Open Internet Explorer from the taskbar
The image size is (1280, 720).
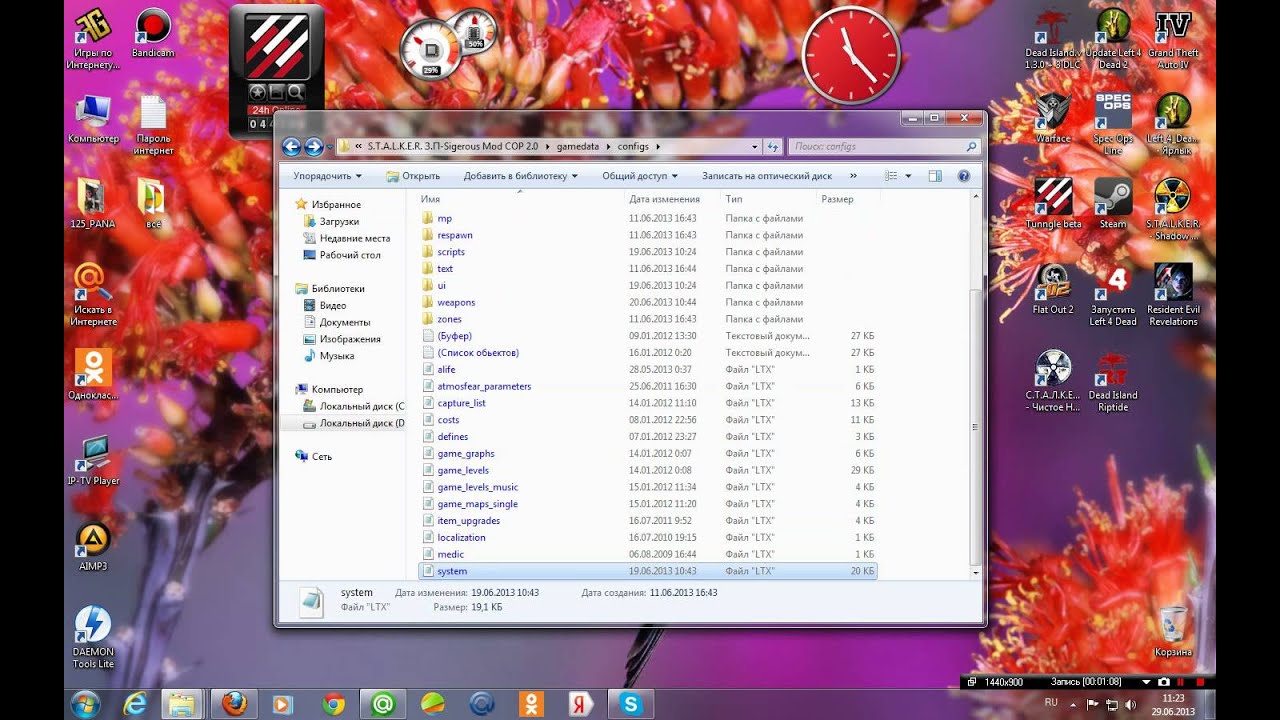point(134,703)
